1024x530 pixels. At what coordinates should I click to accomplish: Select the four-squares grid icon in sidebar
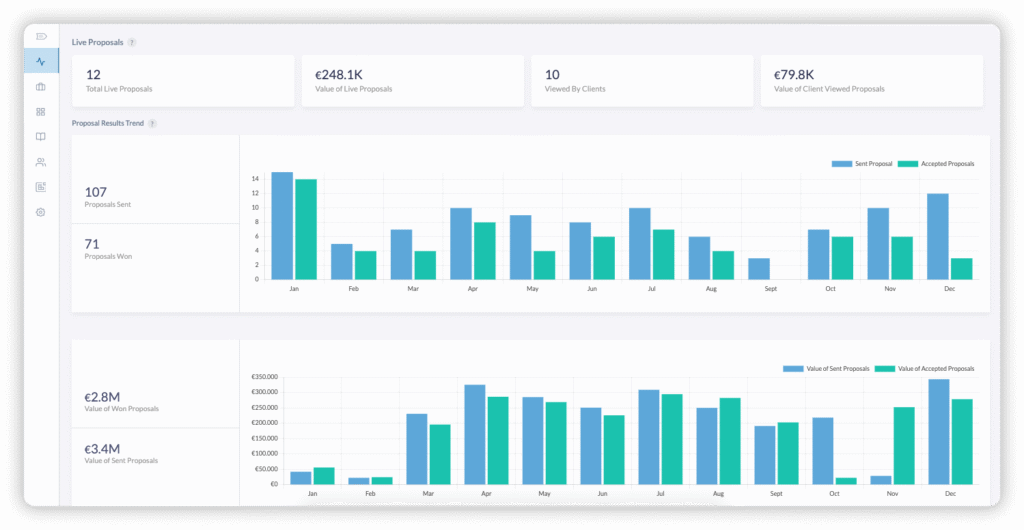(x=41, y=112)
